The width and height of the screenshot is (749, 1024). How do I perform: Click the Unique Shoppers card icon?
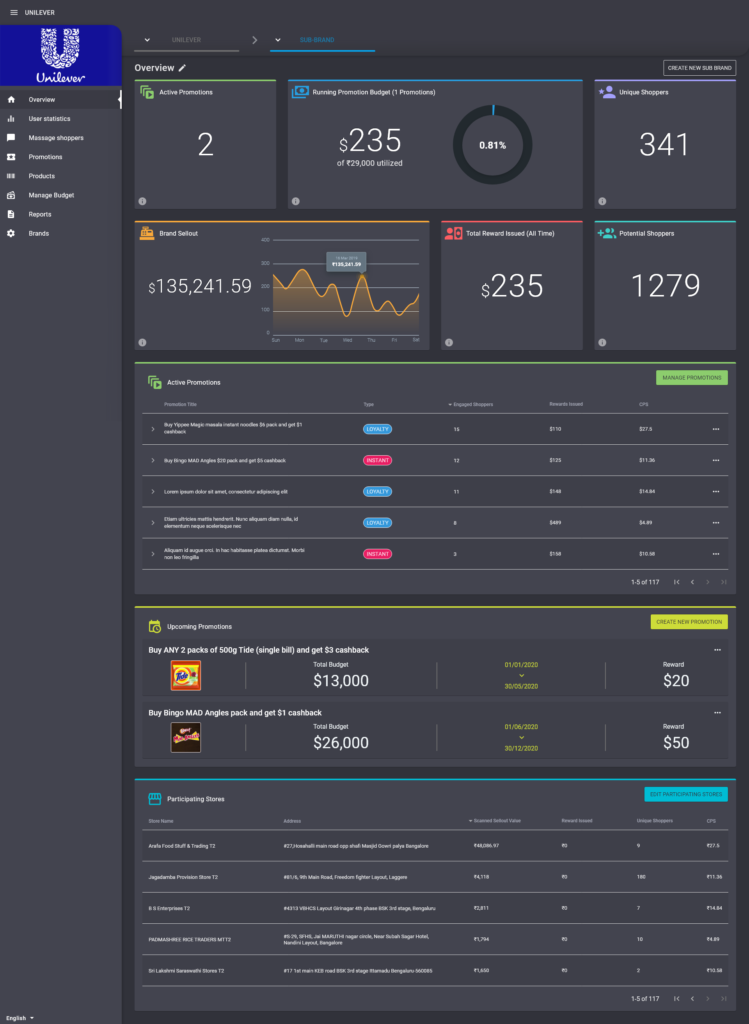pyautogui.click(x=607, y=92)
